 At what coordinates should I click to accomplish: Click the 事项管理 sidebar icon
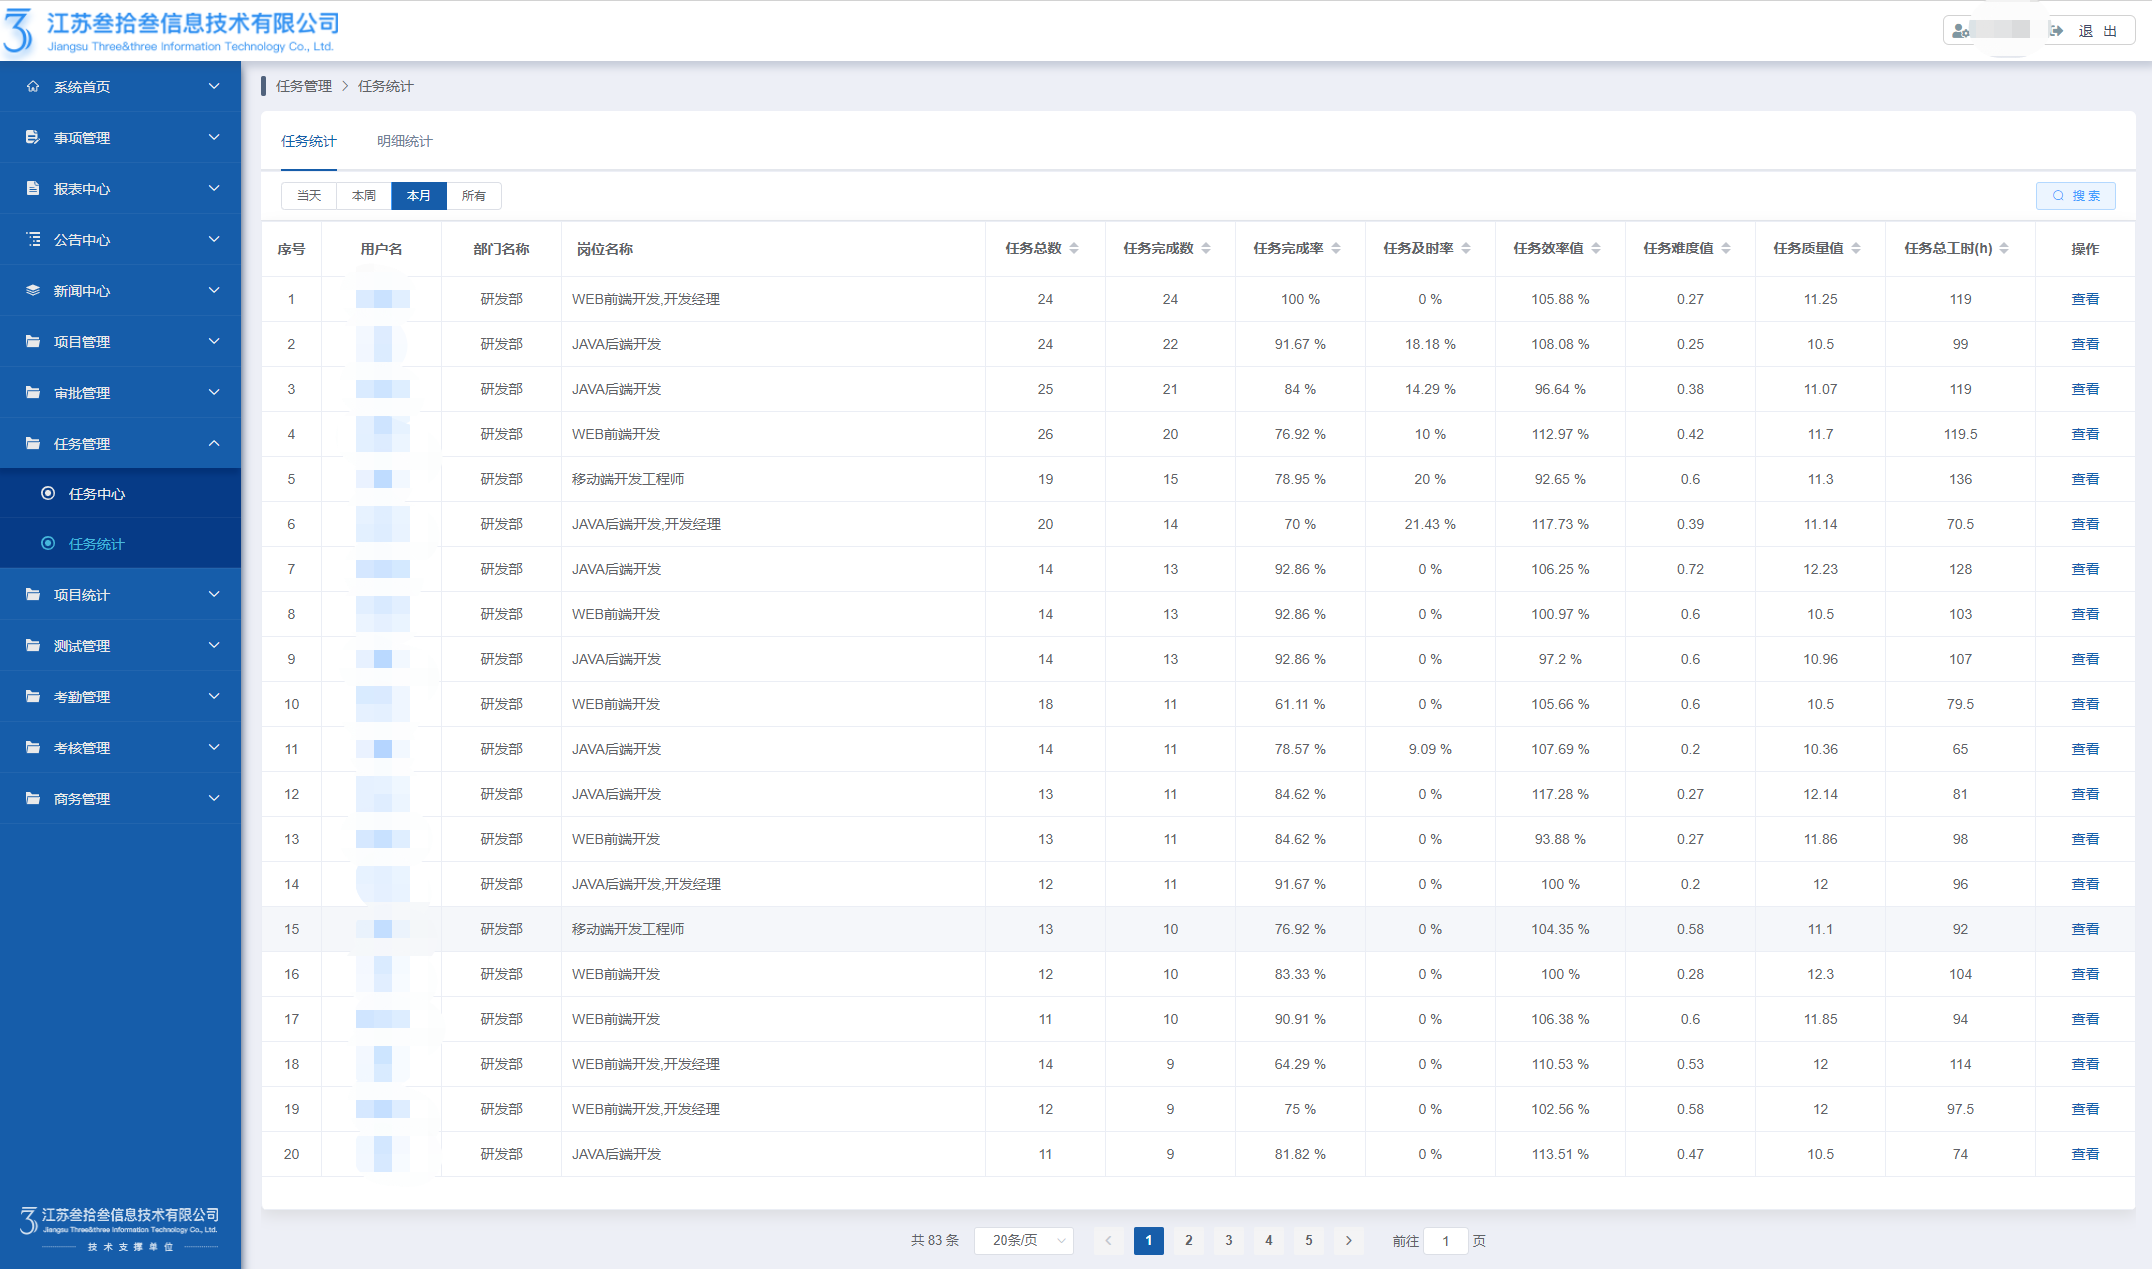pyautogui.click(x=33, y=138)
